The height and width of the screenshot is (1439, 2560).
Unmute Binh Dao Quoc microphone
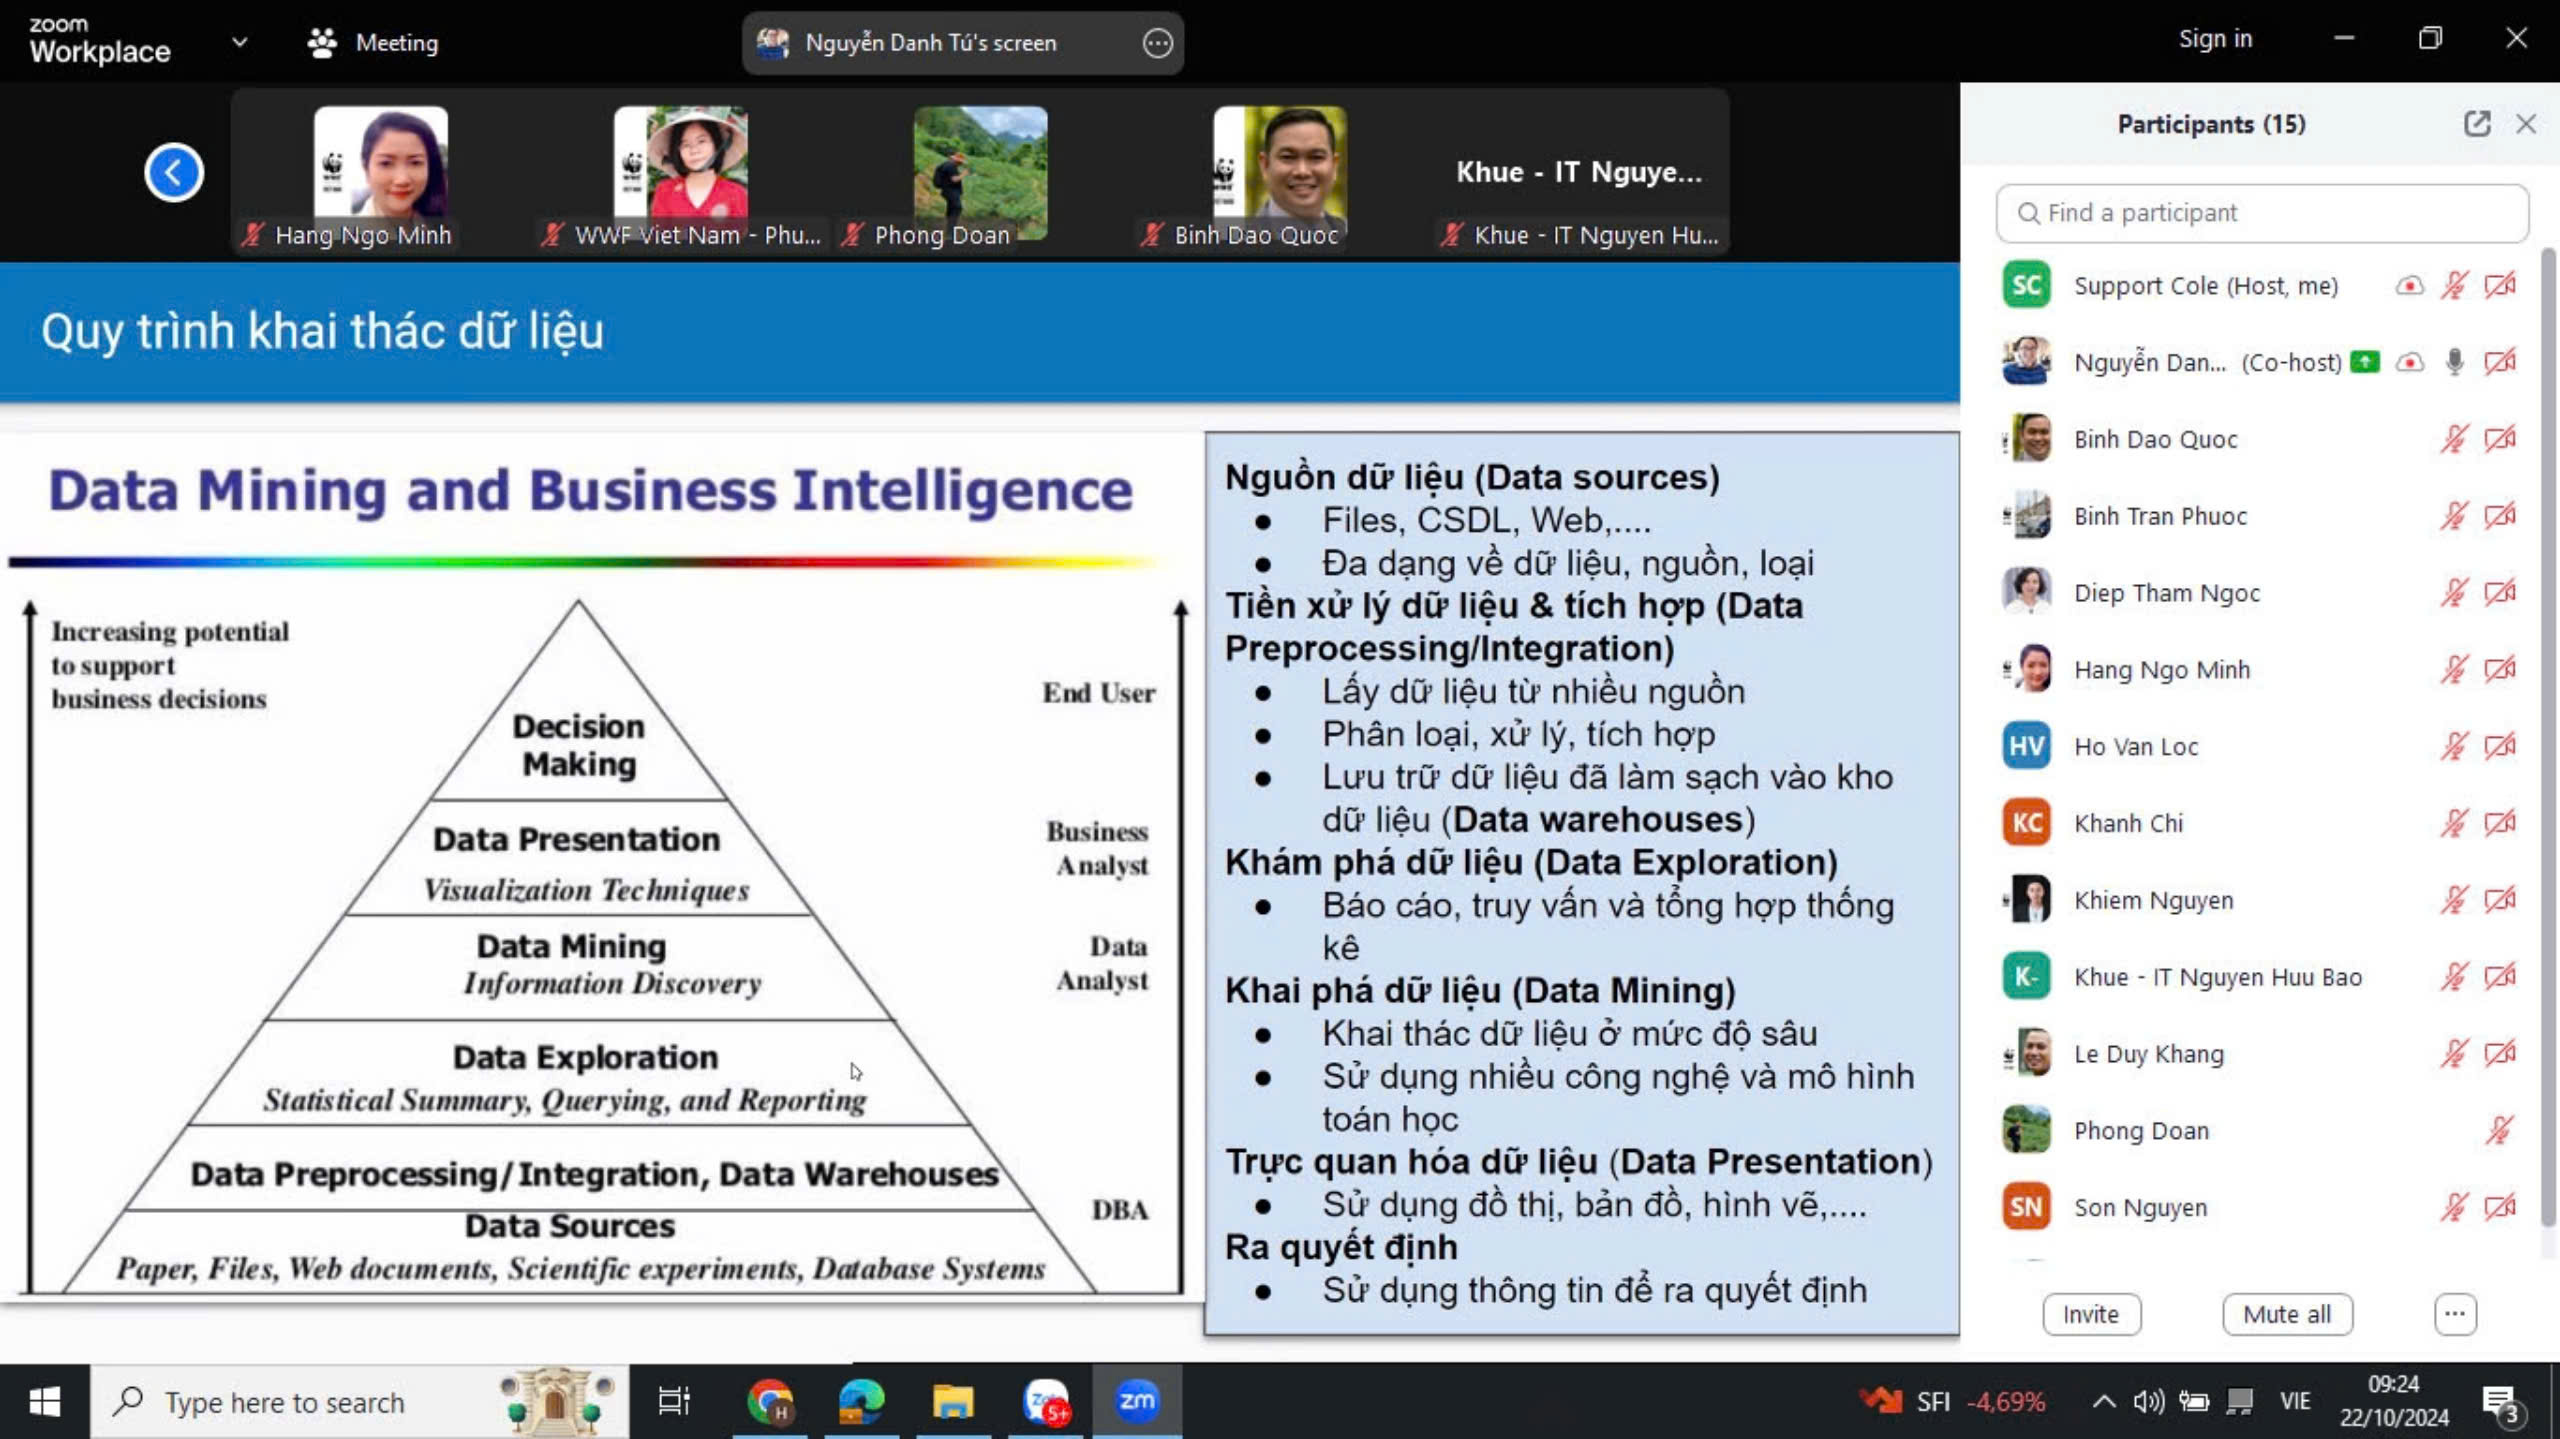pyautogui.click(x=2454, y=439)
